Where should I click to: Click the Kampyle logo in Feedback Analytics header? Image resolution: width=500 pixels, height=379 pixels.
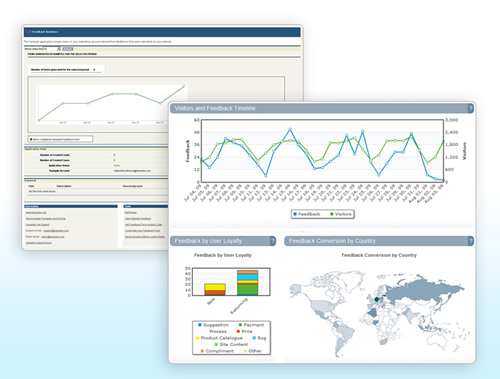coord(28,32)
